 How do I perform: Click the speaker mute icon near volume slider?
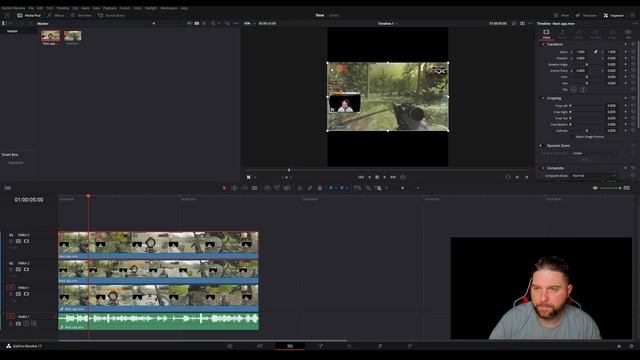595,188
